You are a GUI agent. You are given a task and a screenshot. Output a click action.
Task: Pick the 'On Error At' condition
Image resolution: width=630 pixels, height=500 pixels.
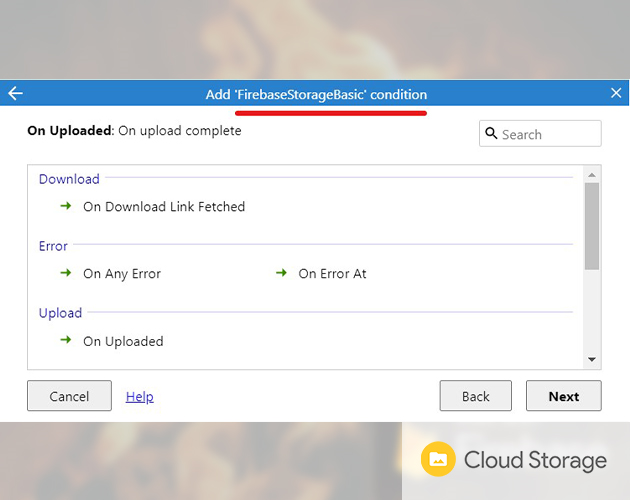[332, 274]
